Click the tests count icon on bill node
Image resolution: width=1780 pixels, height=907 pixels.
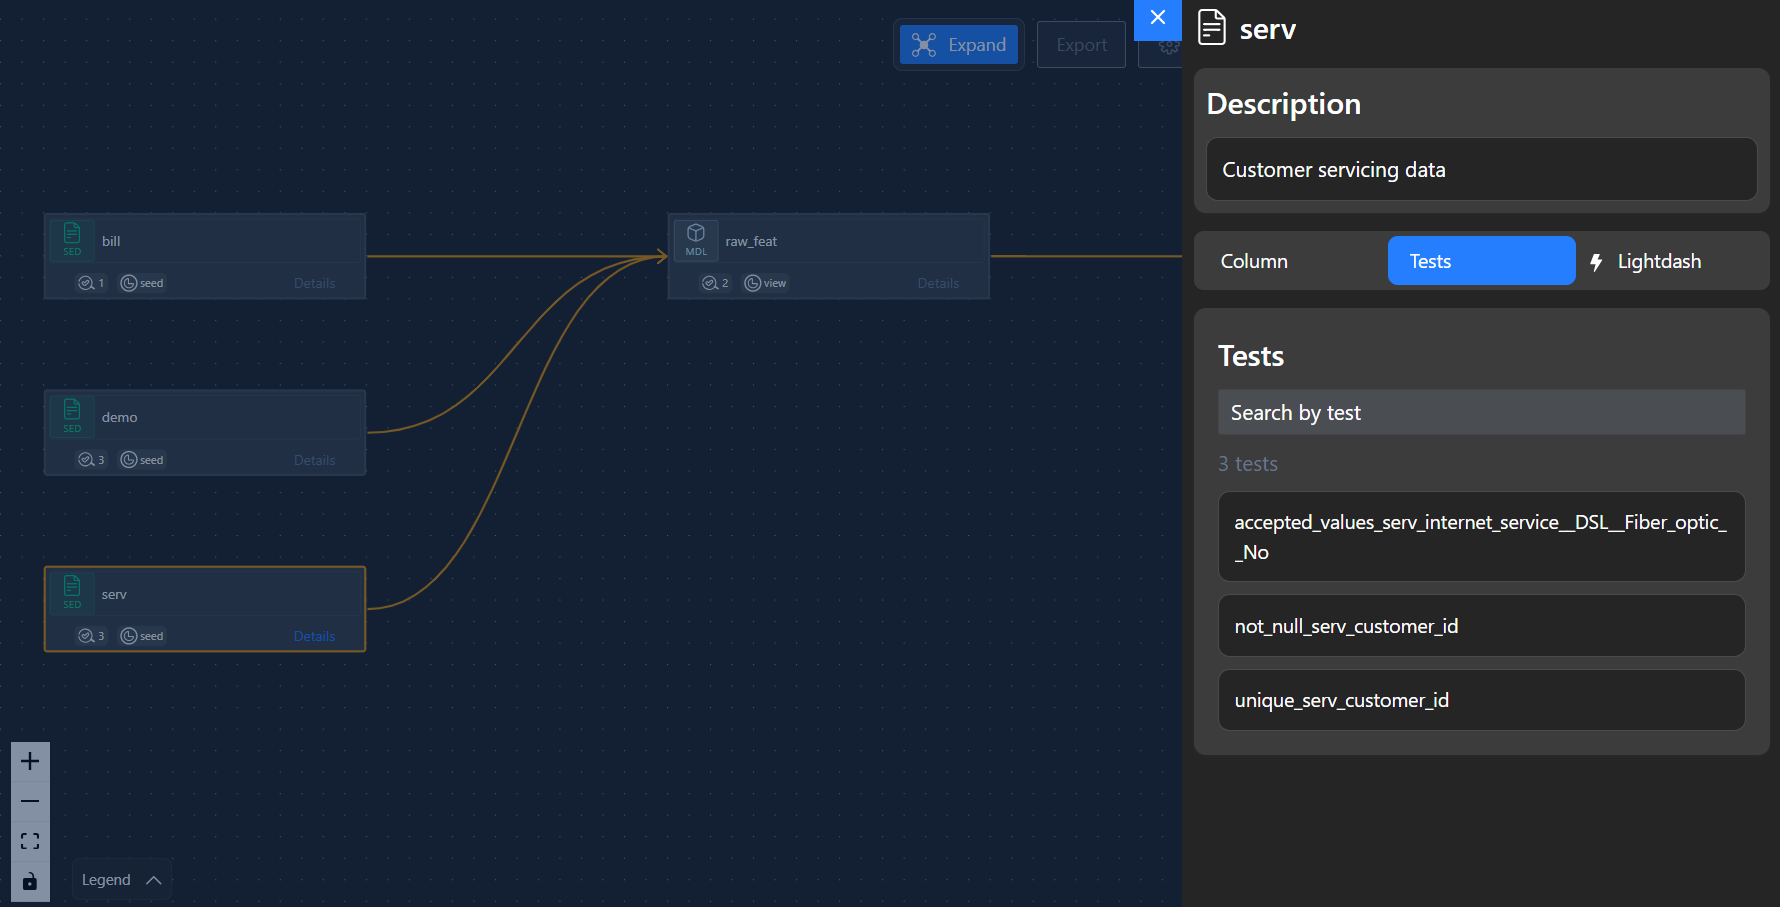point(87,283)
